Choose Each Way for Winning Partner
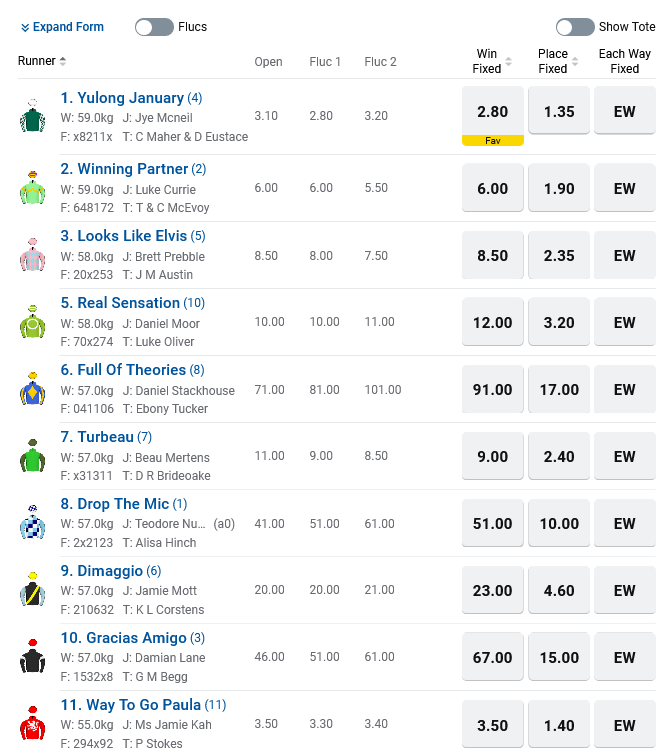672x755 pixels. [x=625, y=188]
